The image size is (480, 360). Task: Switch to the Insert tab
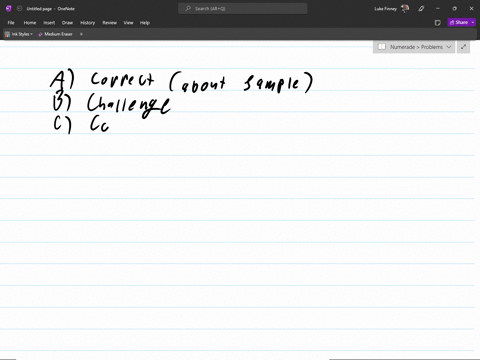point(49,23)
